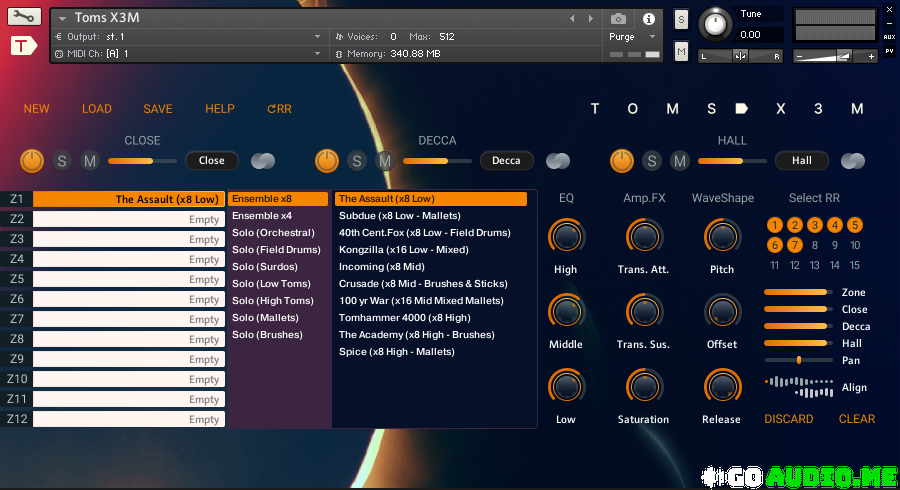Toggle the CLOSE mic power button
This screenshot has width=900, height=490.
pos(32,161)
